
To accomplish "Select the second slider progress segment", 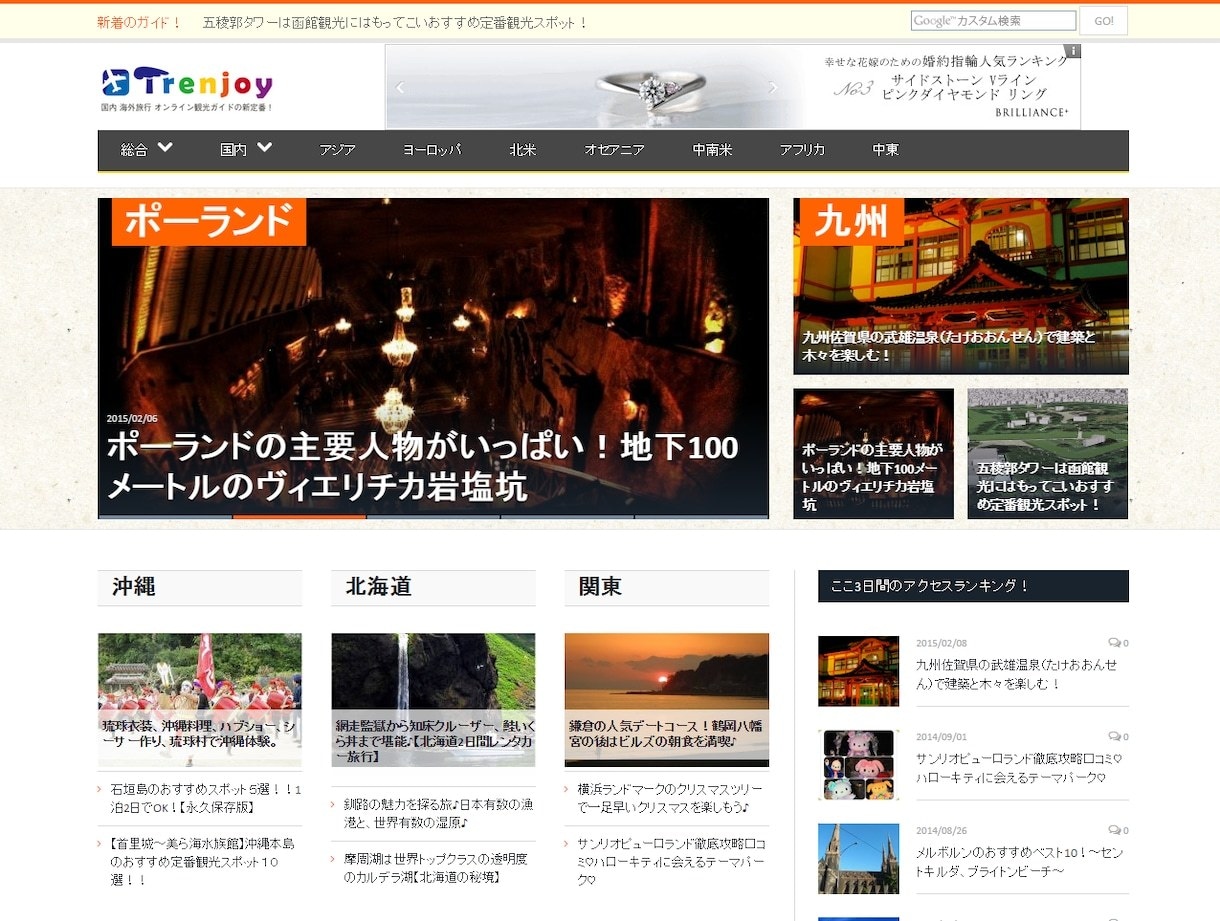I will (x=299, y=517).
